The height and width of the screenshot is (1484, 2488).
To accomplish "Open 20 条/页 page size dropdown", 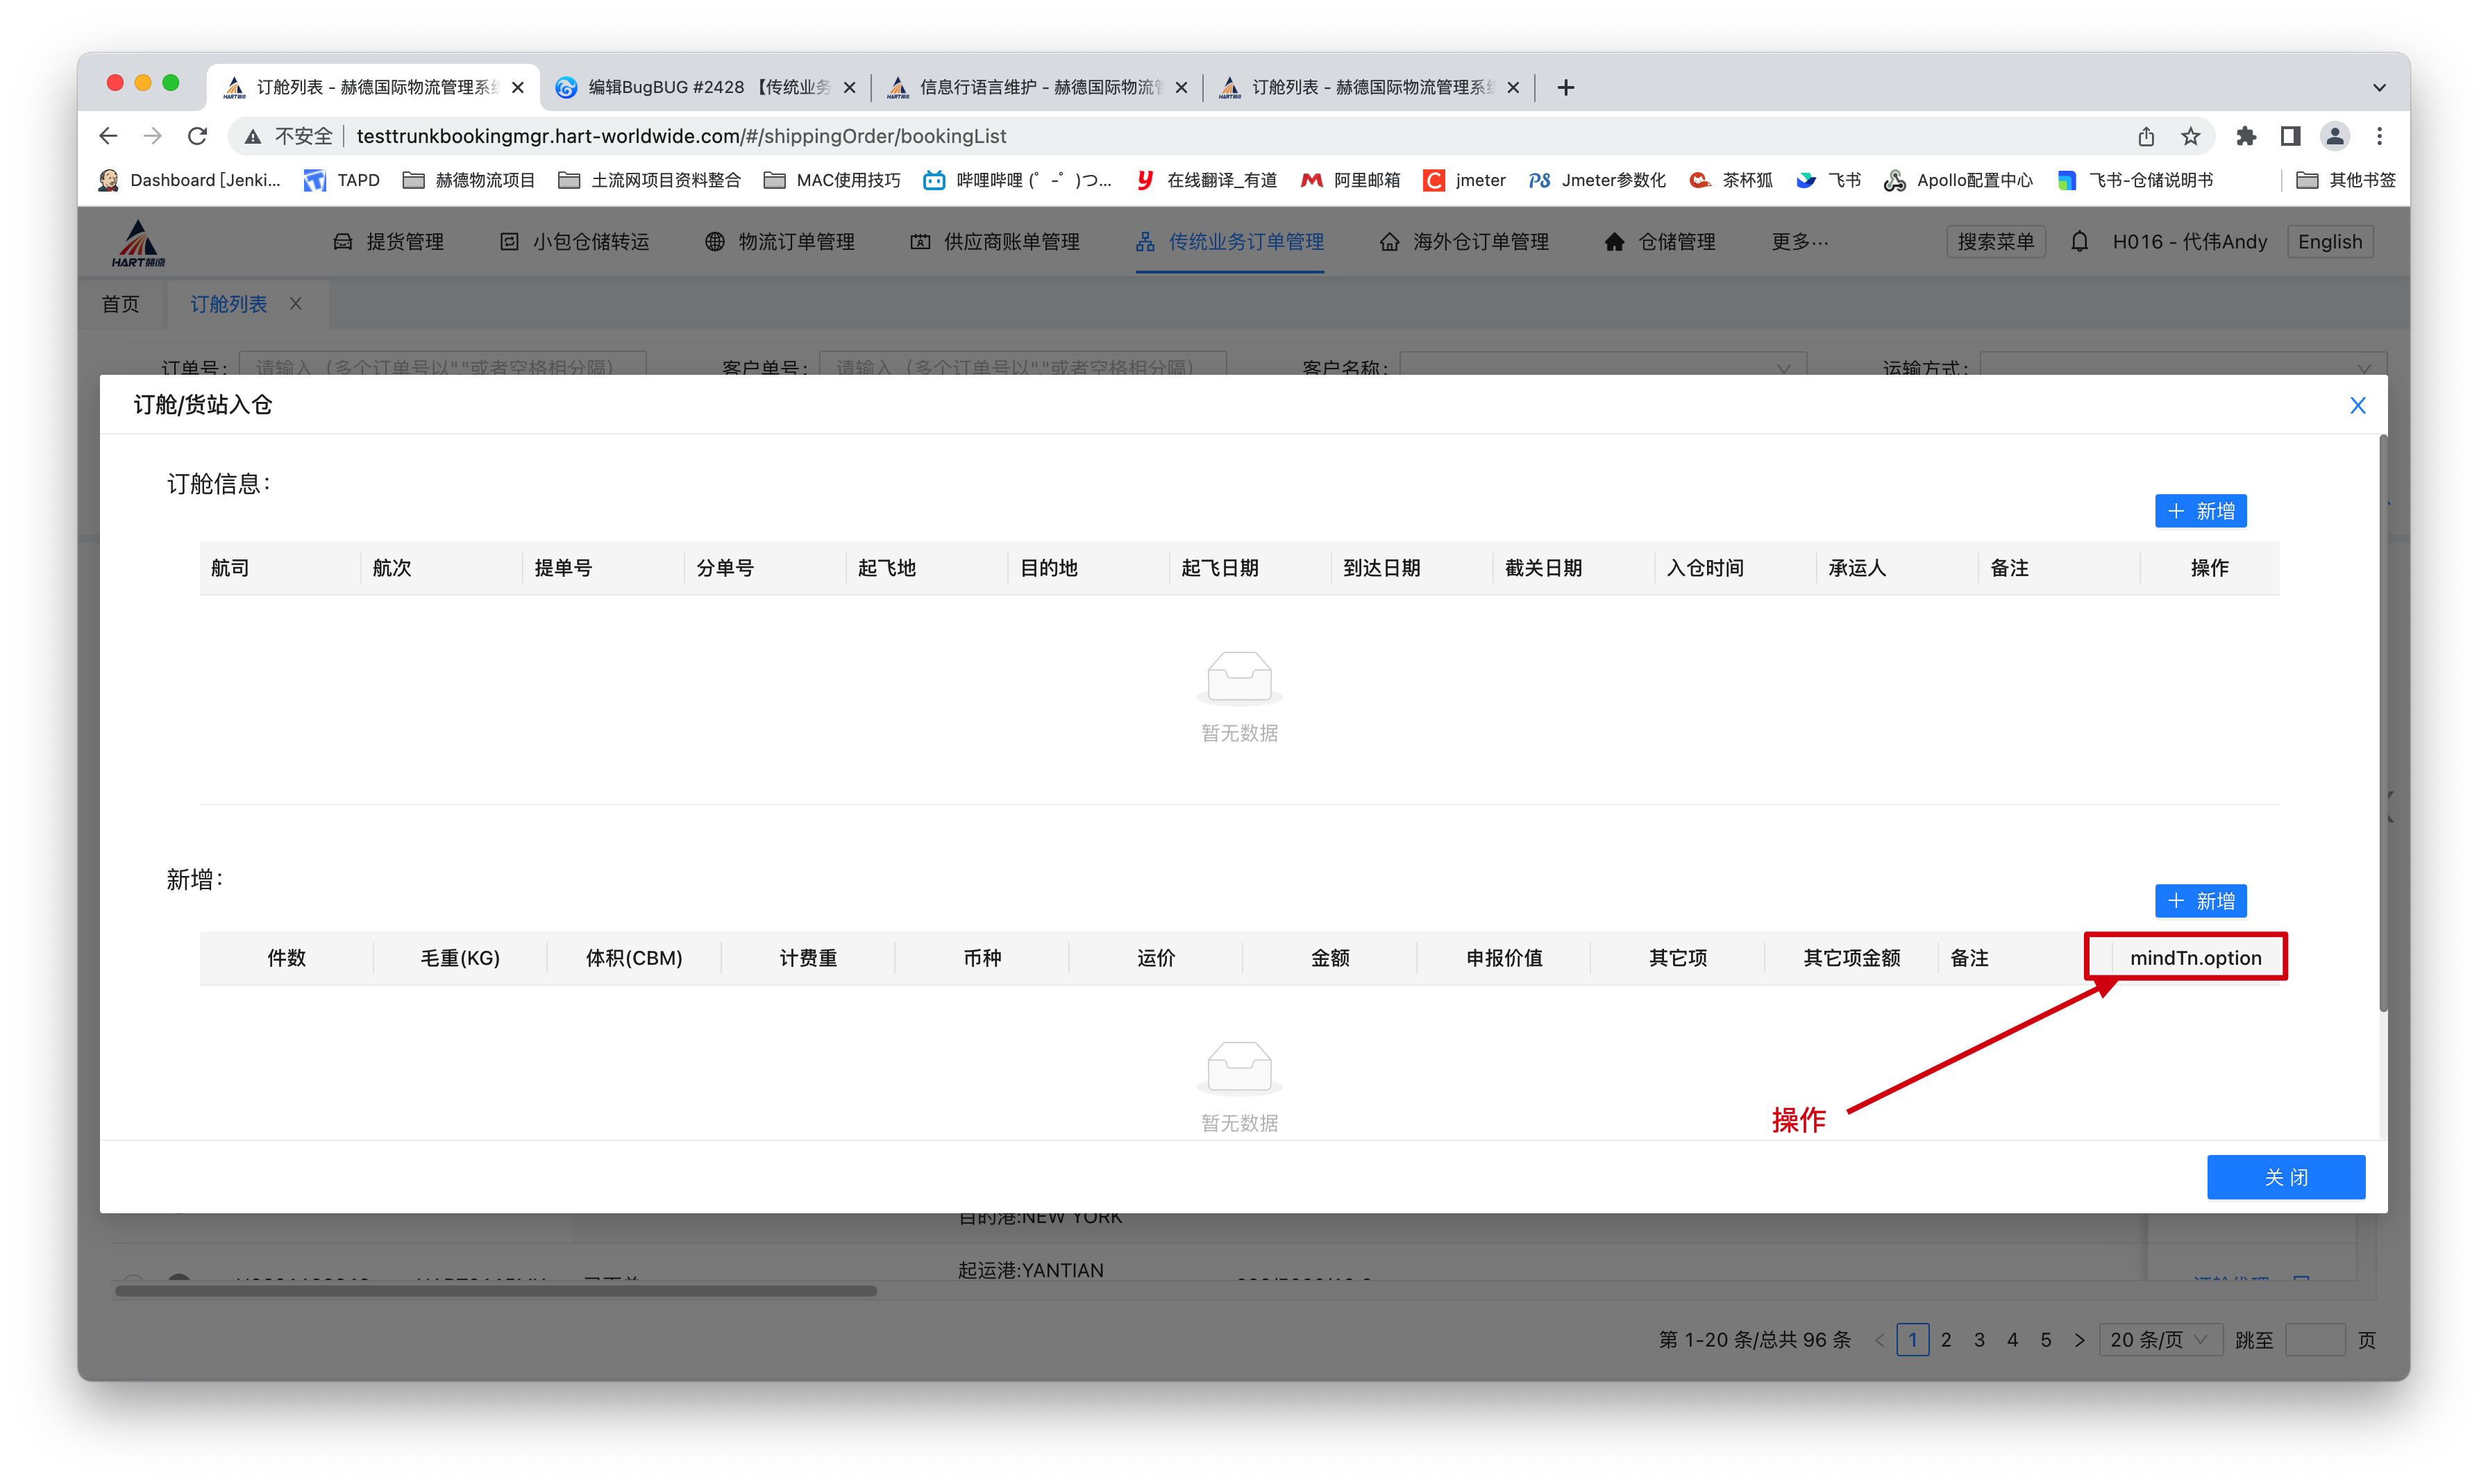I will [2160, 1340].
